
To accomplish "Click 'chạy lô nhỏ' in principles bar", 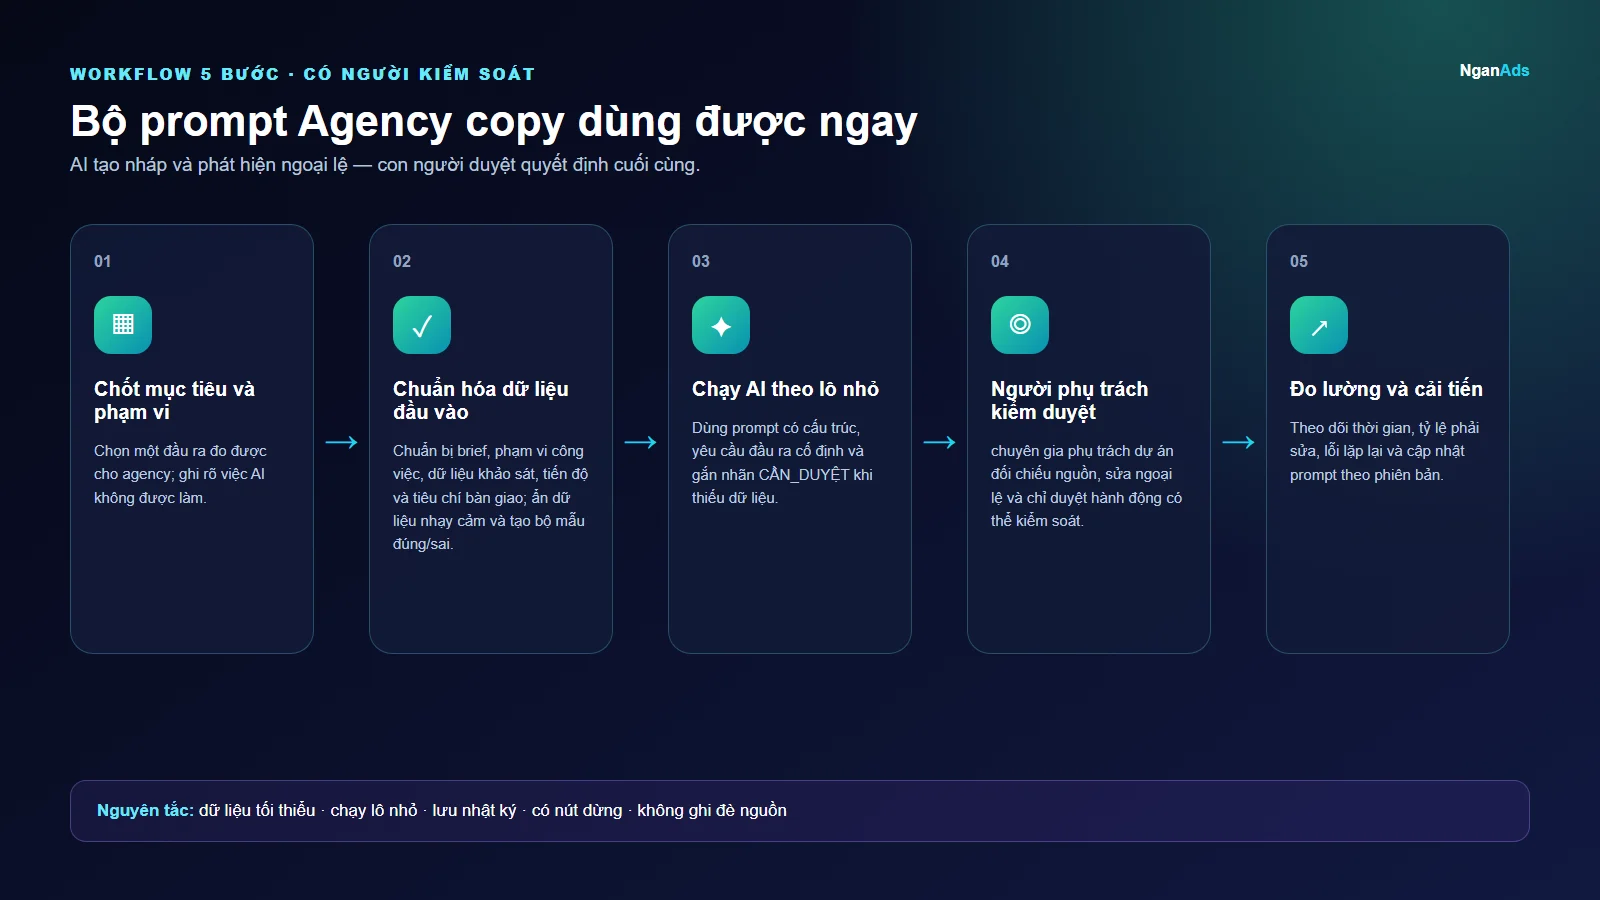I will (x=374, y=810).
